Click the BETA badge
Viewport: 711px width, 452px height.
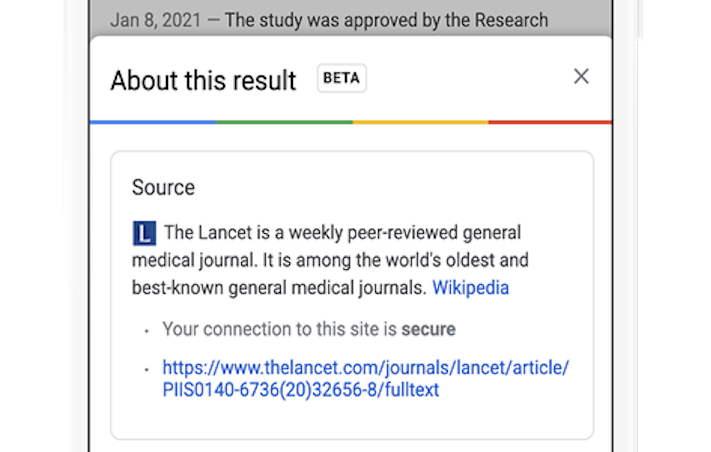point(341,78)
